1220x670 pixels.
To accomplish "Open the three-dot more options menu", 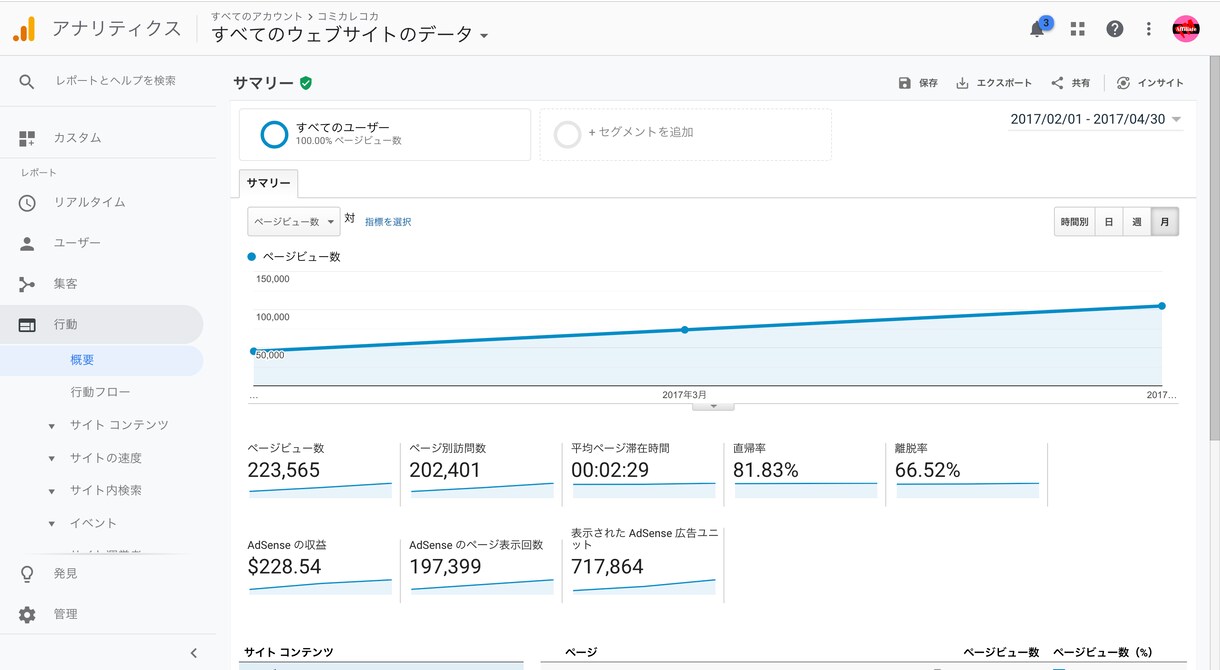I will pyautogui.click(x=1149, y=29).
